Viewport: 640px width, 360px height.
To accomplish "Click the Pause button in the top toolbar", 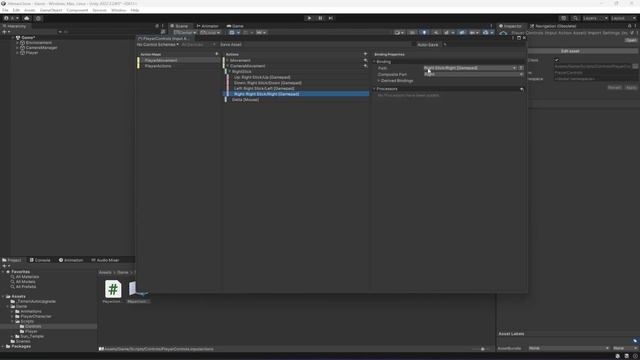I will pyautogui.click(x=320, y=18).
